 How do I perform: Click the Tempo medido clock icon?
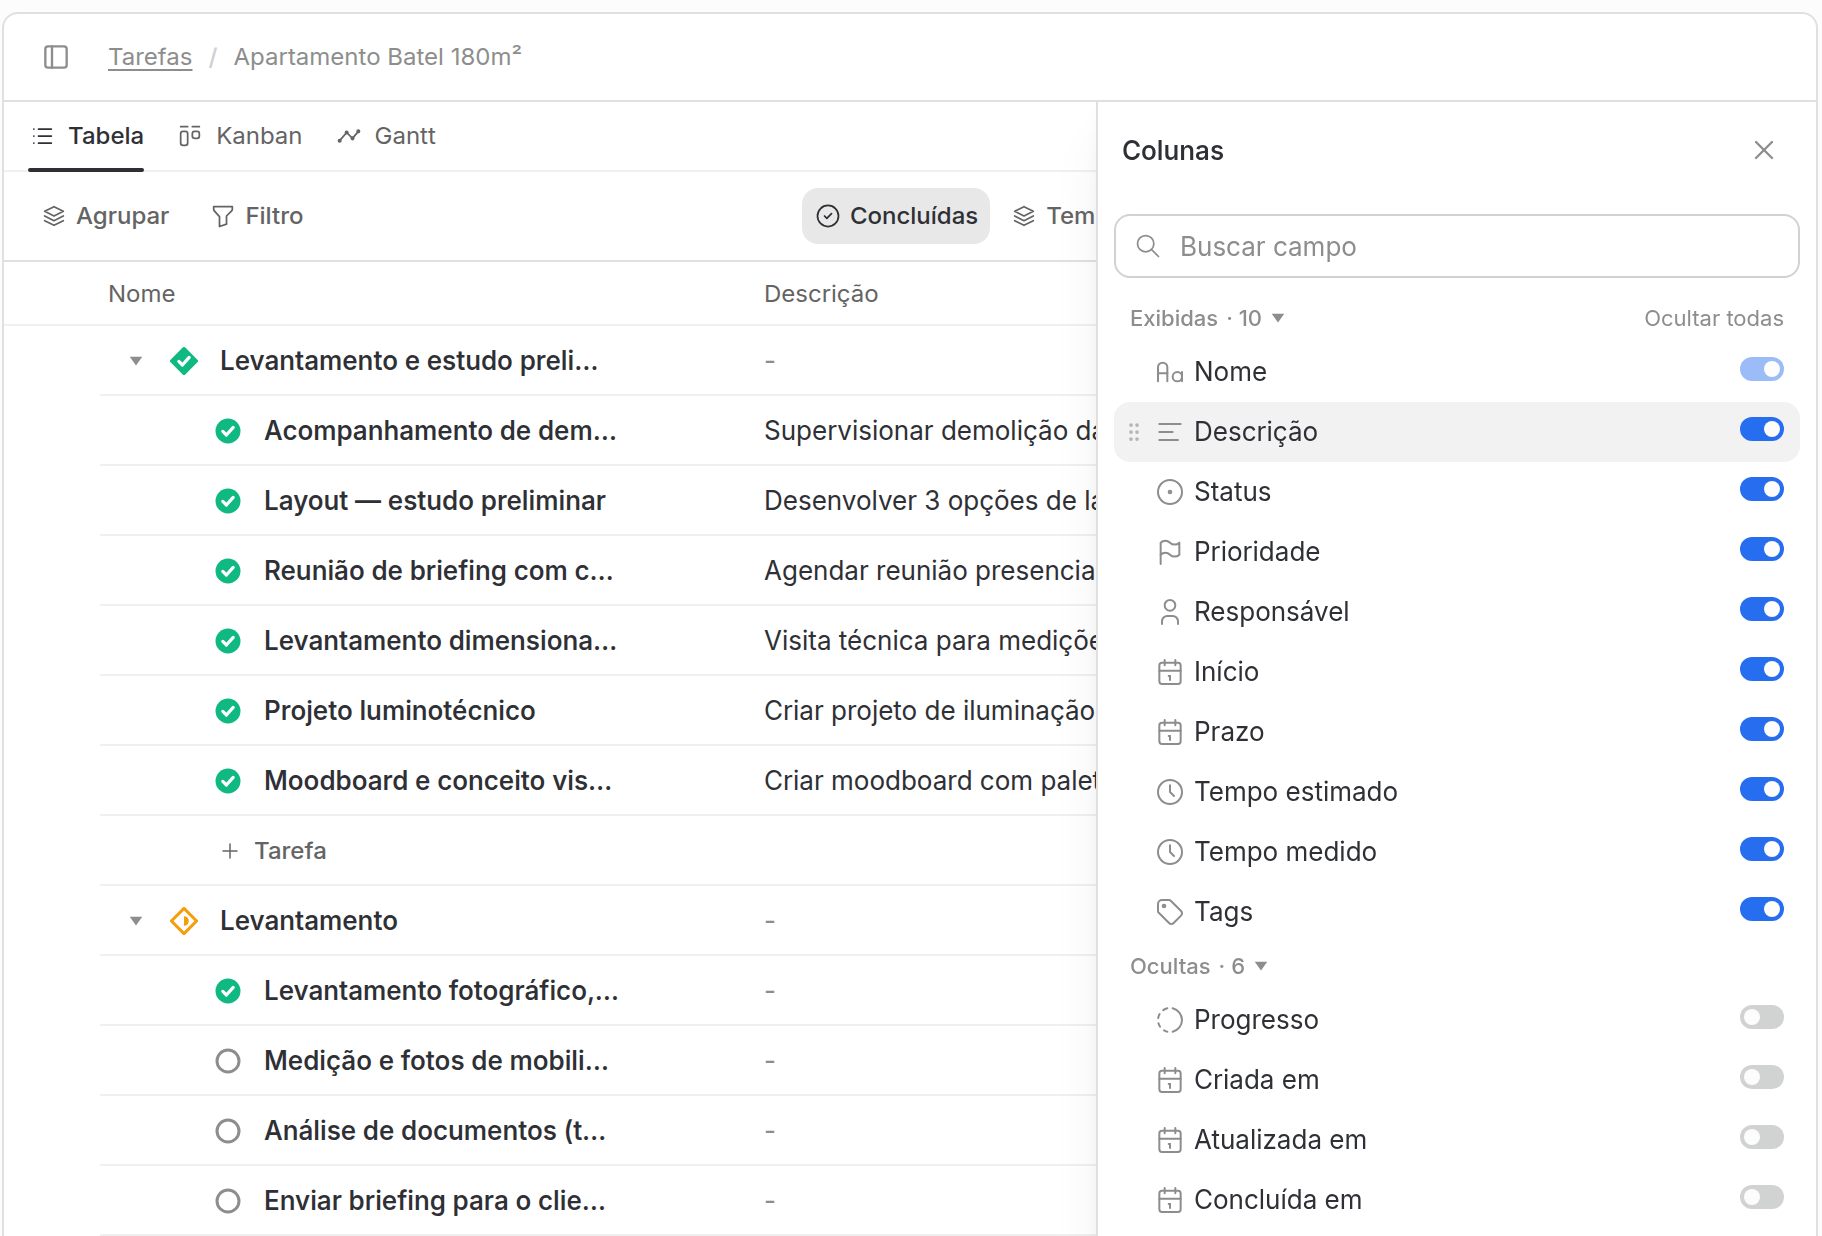[1169, 852]
